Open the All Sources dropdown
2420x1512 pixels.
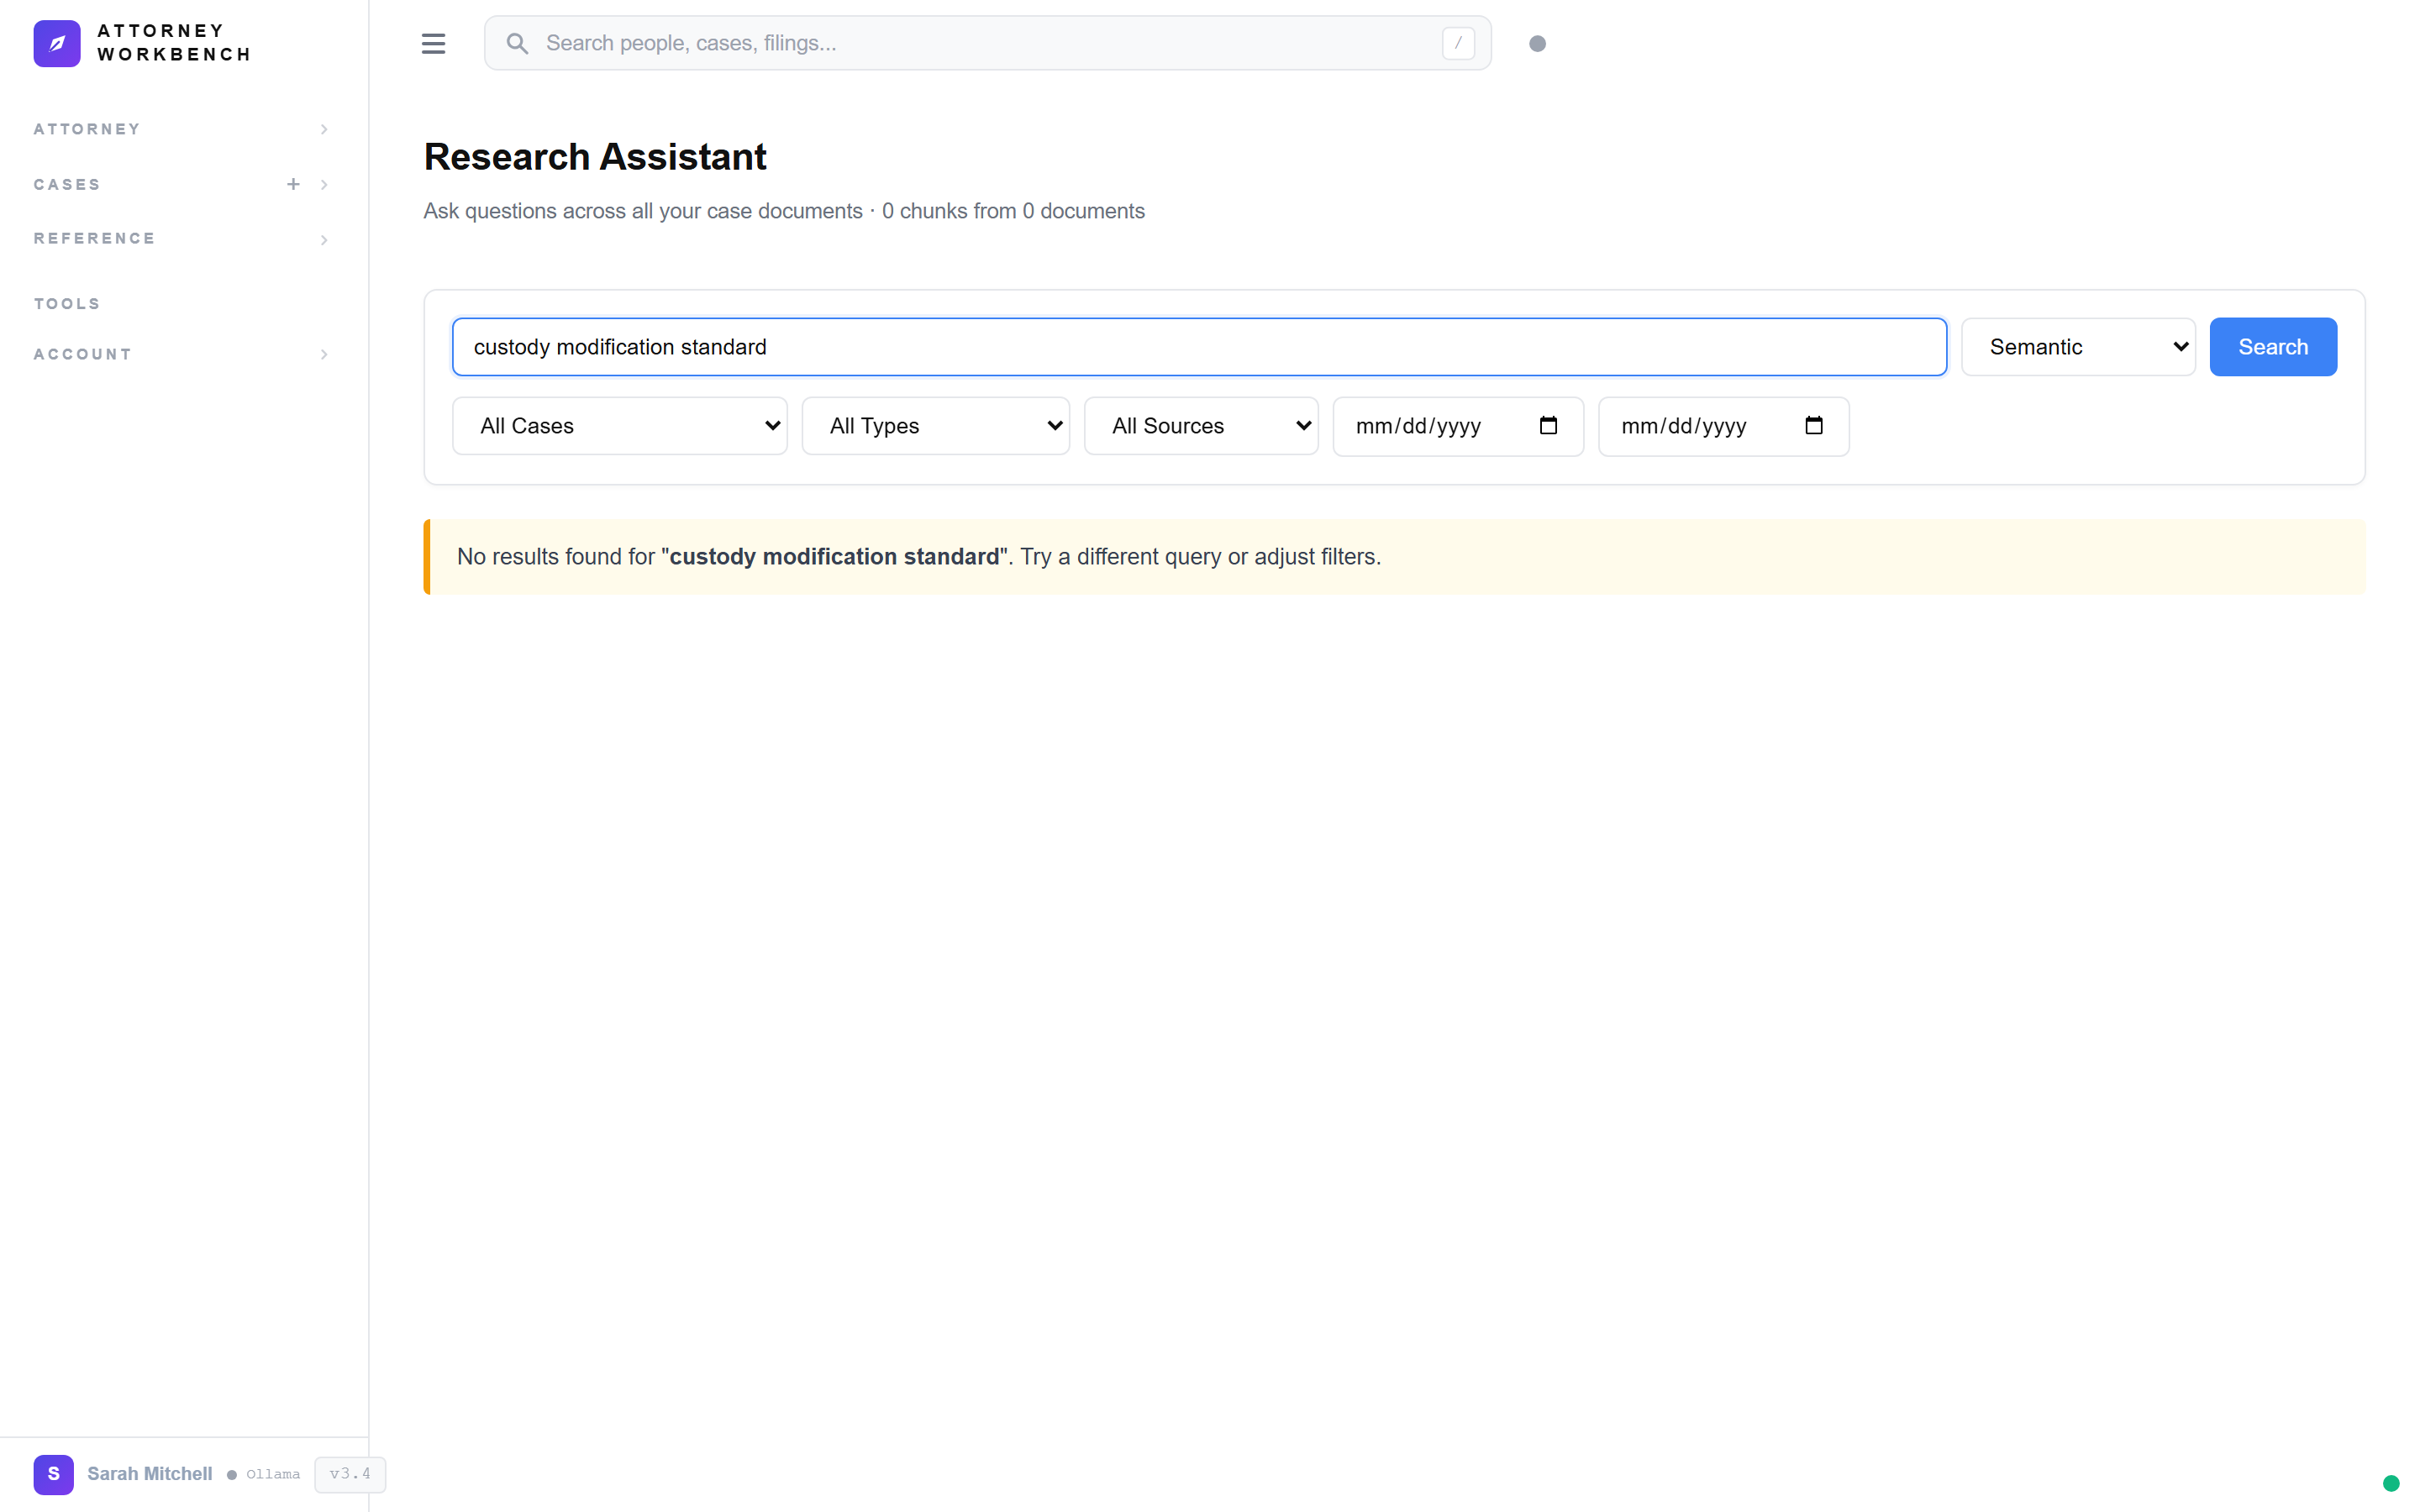(1201, 425)
